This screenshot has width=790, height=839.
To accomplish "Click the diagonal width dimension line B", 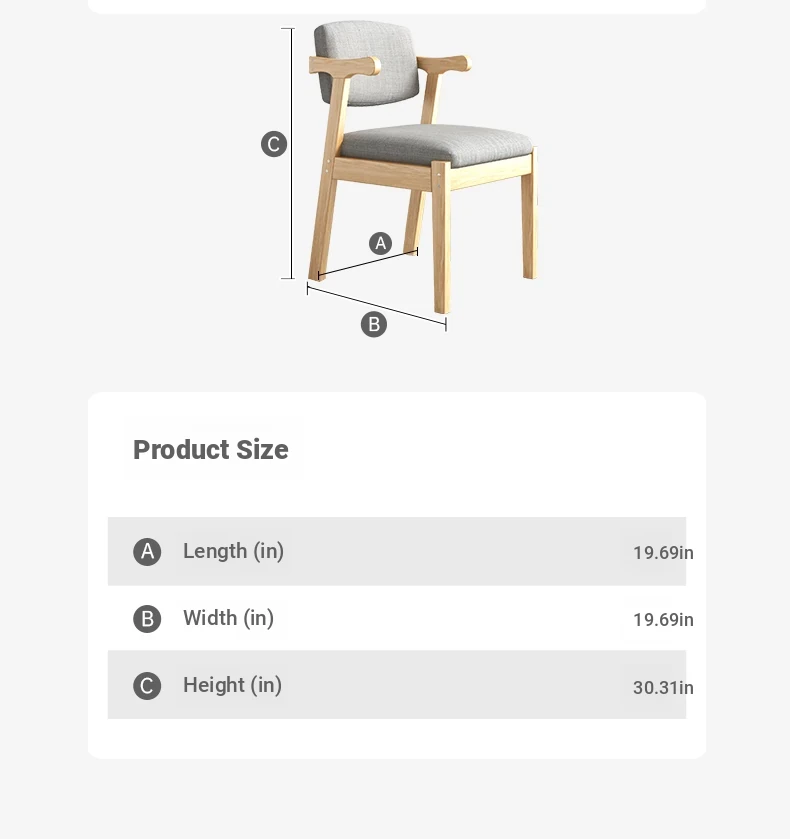I will (x=376, y=307).
